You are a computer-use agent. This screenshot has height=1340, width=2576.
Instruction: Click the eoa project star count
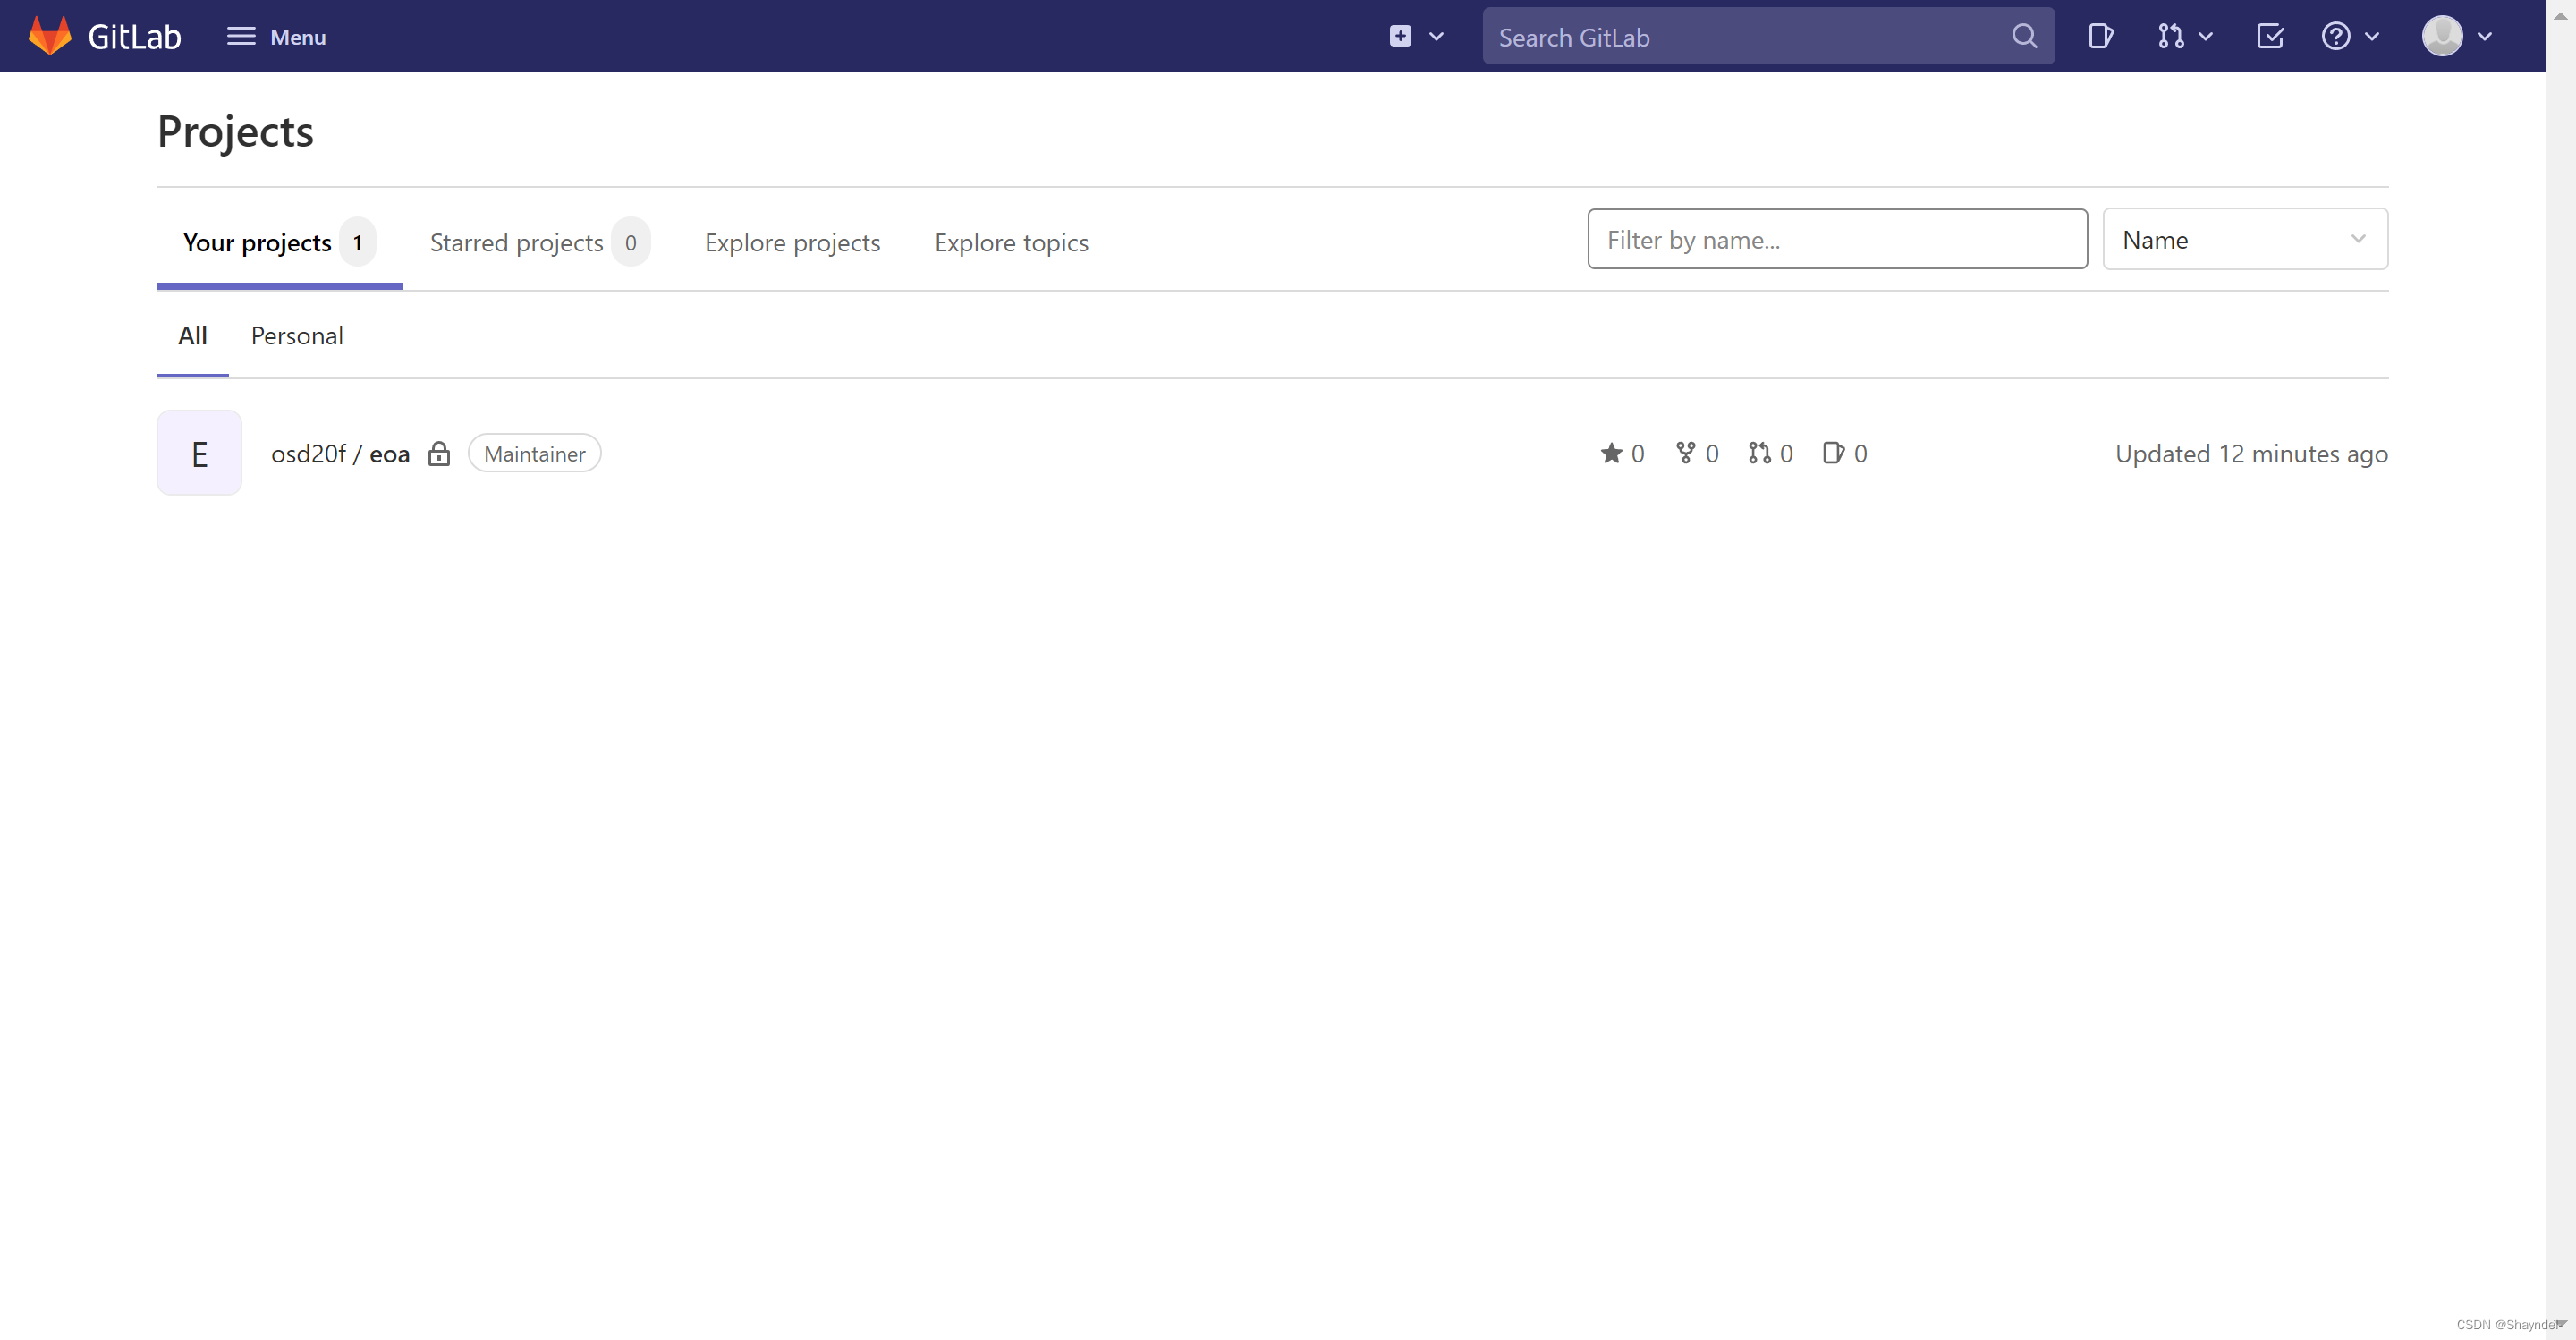(1622, 454)
